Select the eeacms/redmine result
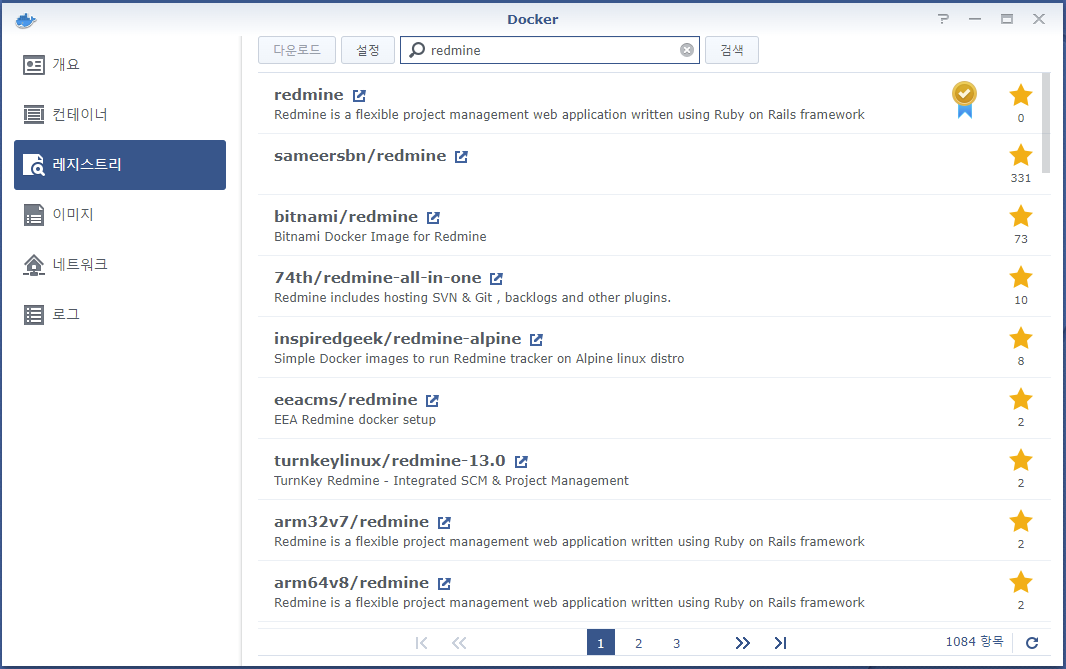This screenshot has height=669, width=1066. (x=649, y=409)
